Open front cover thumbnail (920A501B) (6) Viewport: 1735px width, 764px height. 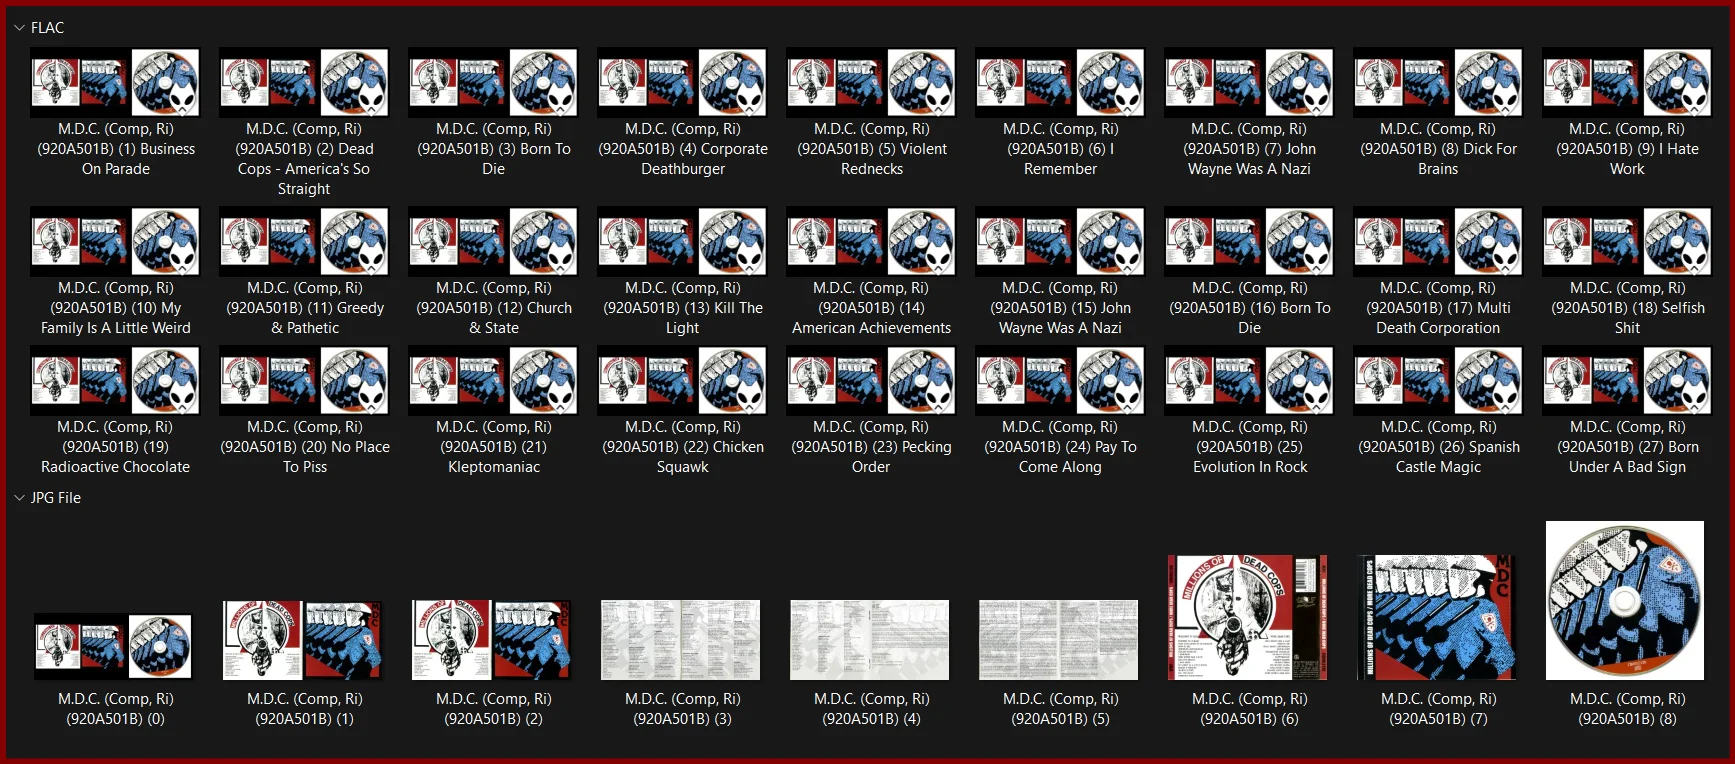point(1248,617)
